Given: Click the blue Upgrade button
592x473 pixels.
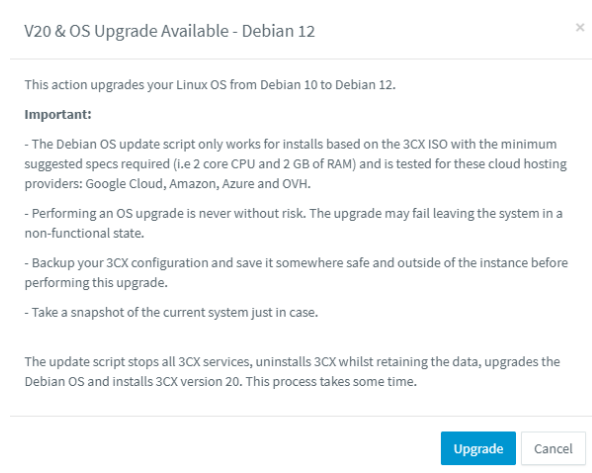Looking at the screenshot, I should (478, 448).
